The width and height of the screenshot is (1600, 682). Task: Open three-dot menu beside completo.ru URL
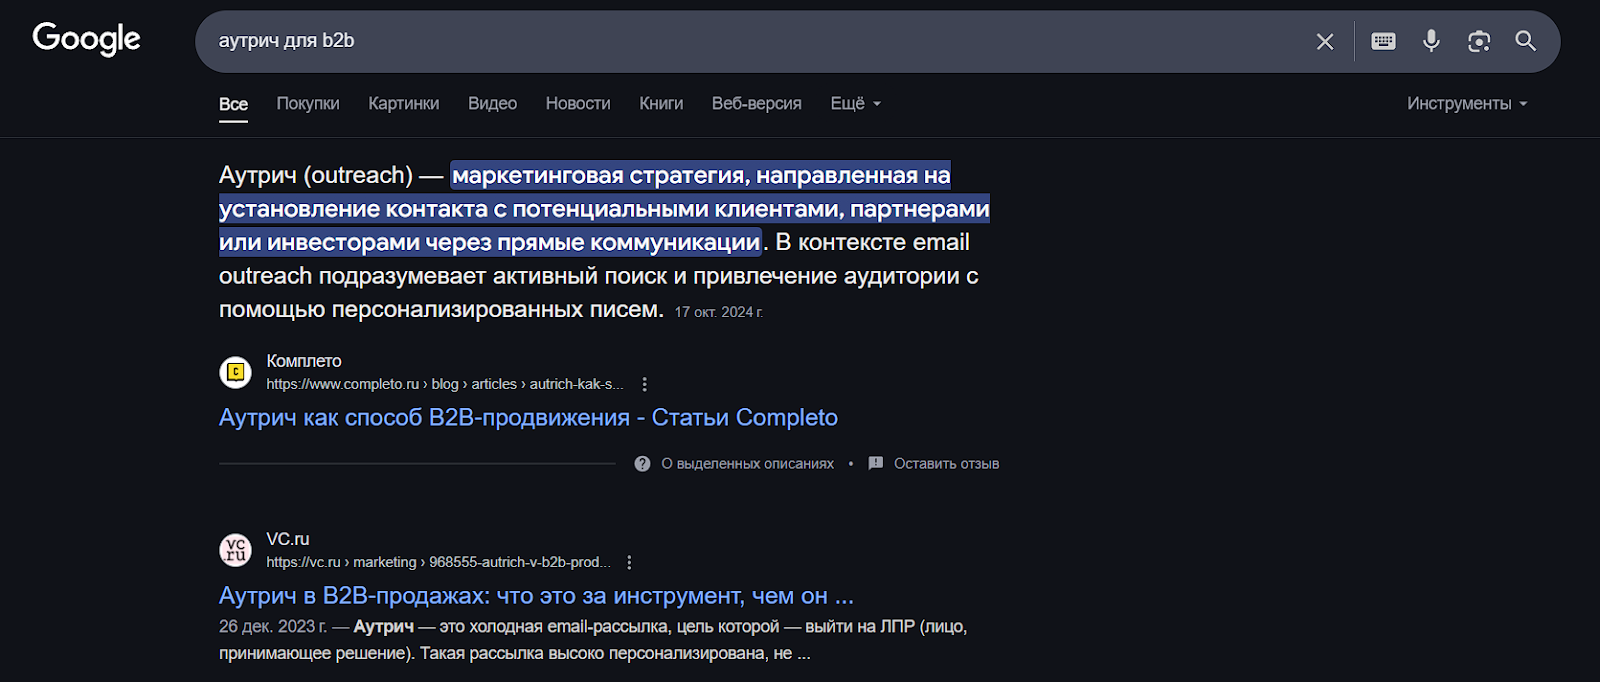pos(645,384)
